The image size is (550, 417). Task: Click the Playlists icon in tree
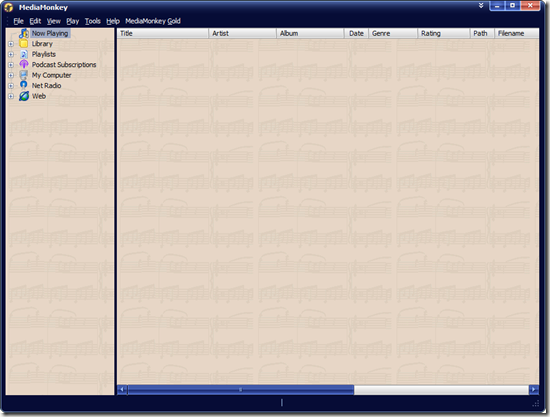[x=24, y=54]
